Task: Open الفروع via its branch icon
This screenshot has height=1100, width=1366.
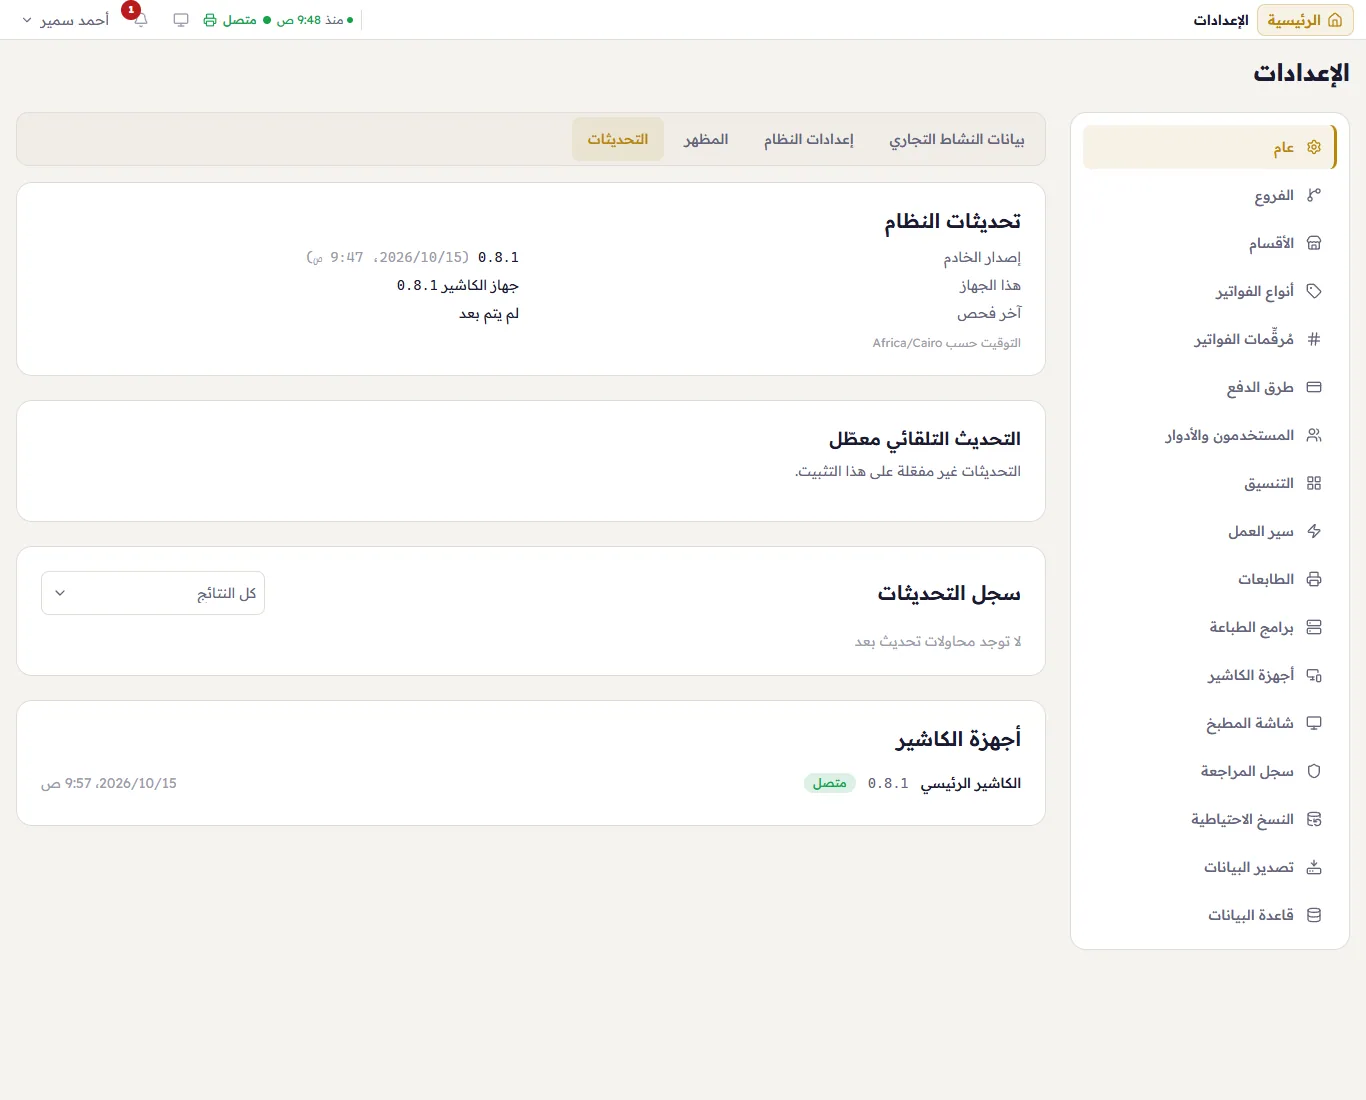Action: coord(1314,195)
